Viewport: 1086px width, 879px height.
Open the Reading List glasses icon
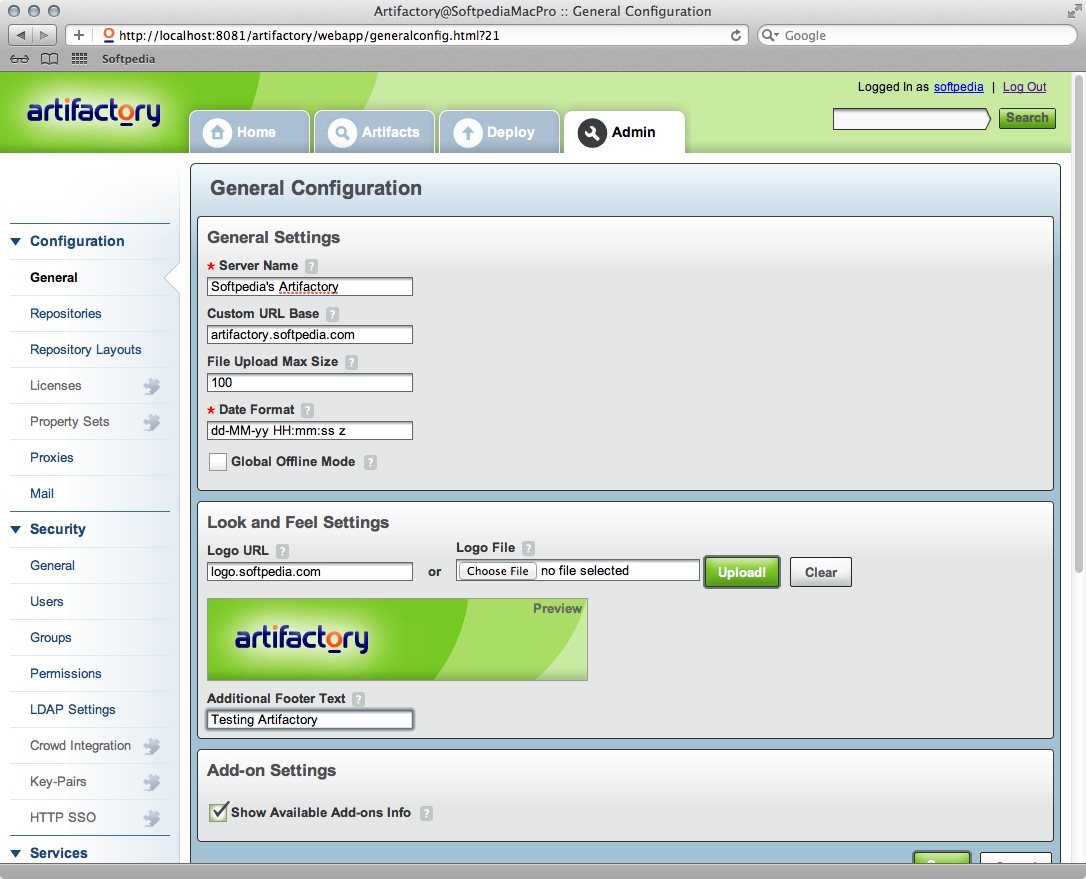(x=19, y=59)
